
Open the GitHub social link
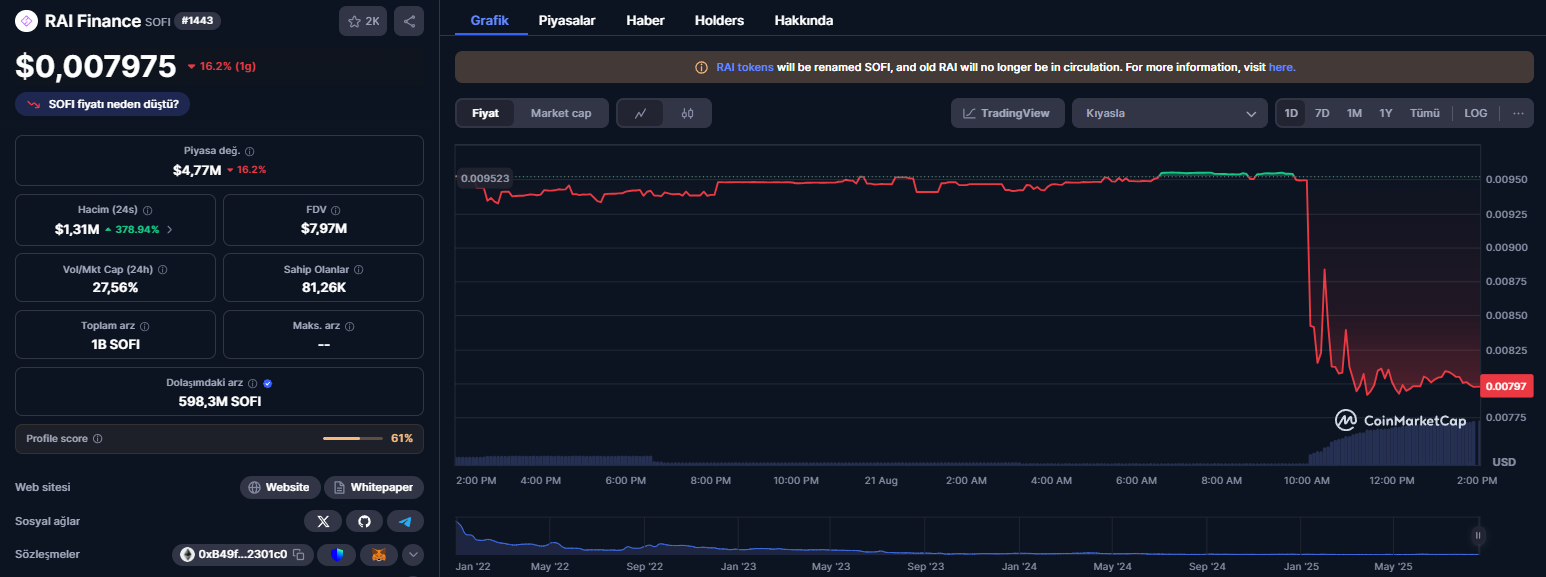(364, 521)
